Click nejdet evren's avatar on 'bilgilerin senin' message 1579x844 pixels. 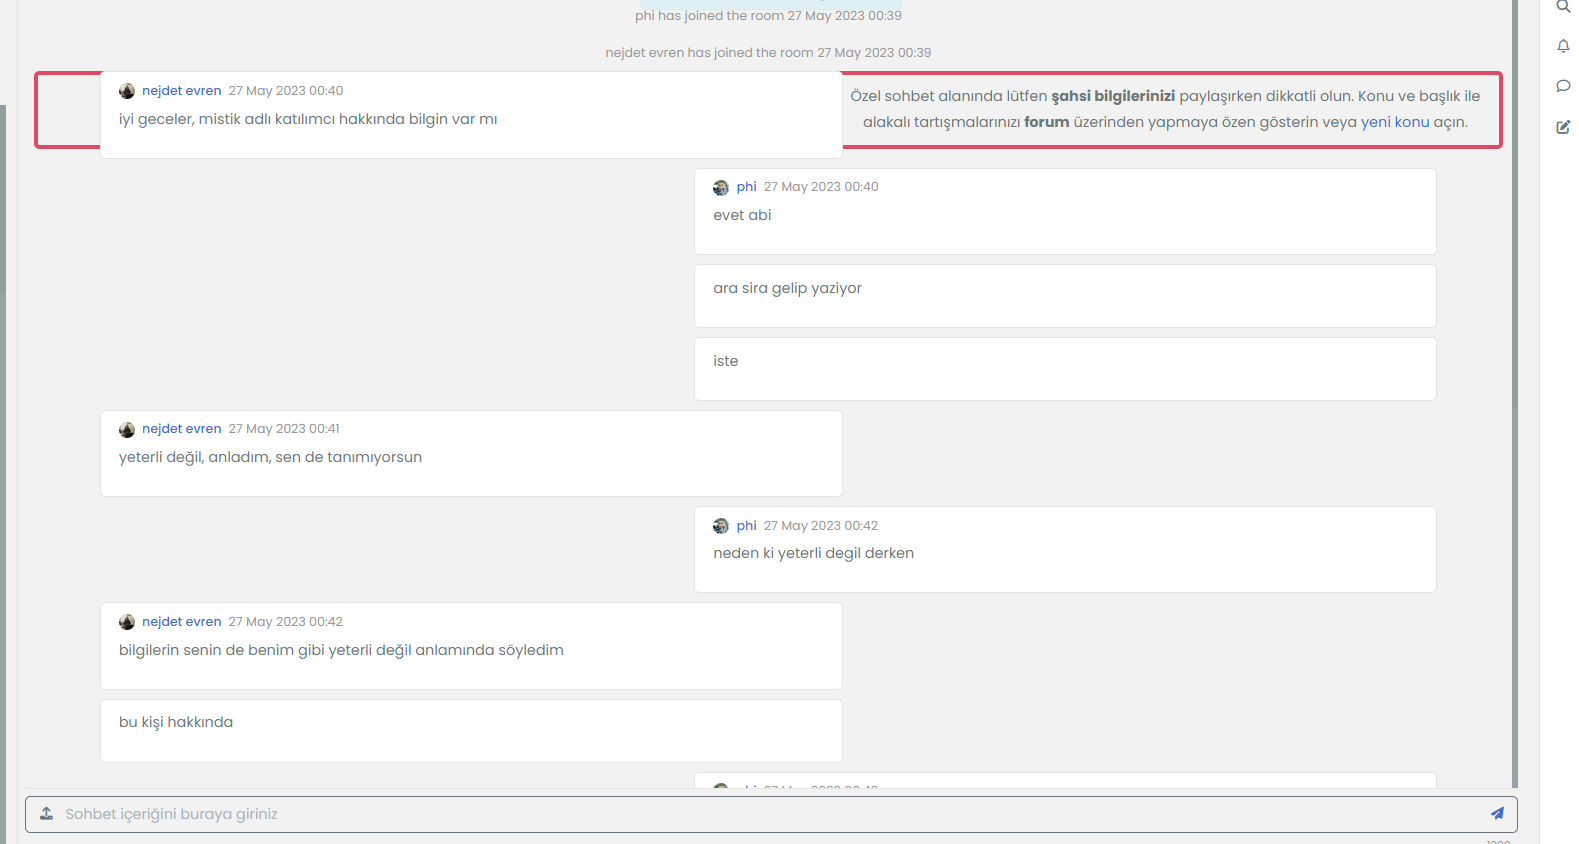point(127,622)
